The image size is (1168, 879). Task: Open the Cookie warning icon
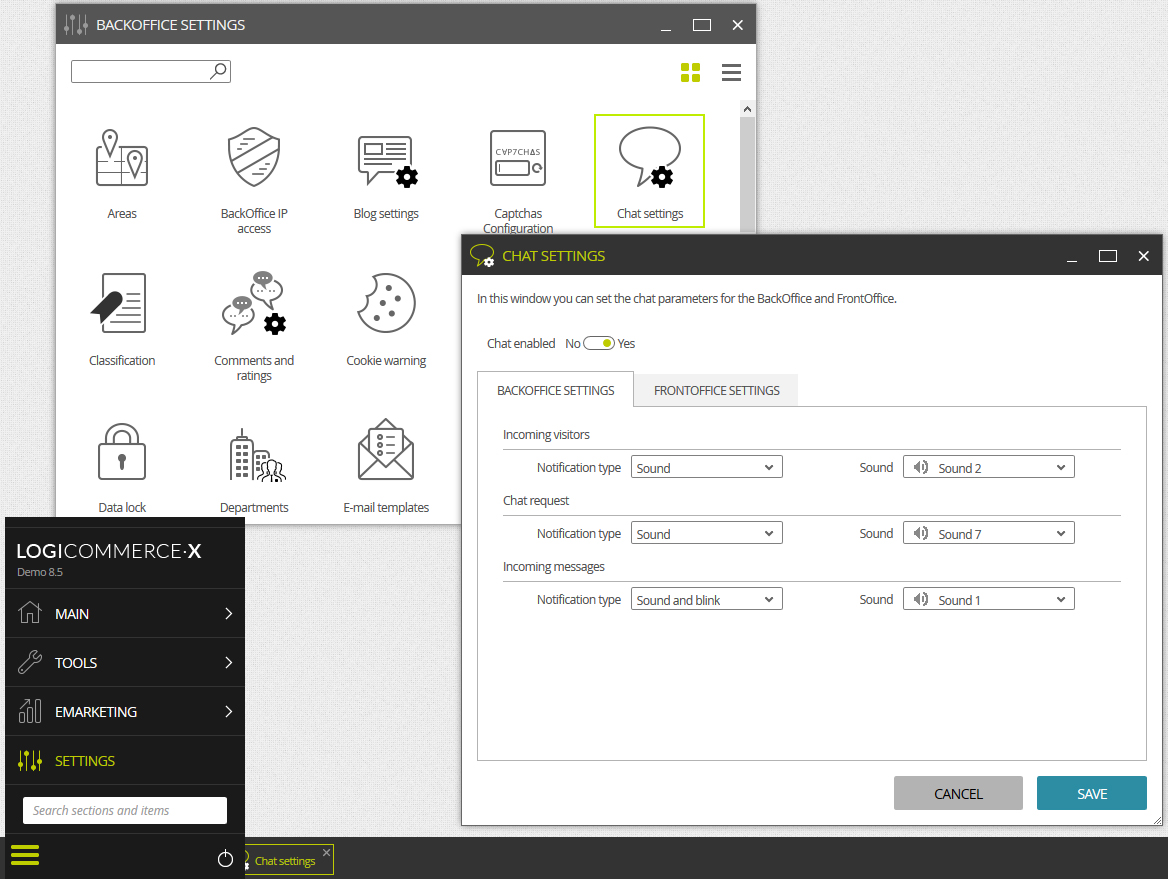(386, 303)
